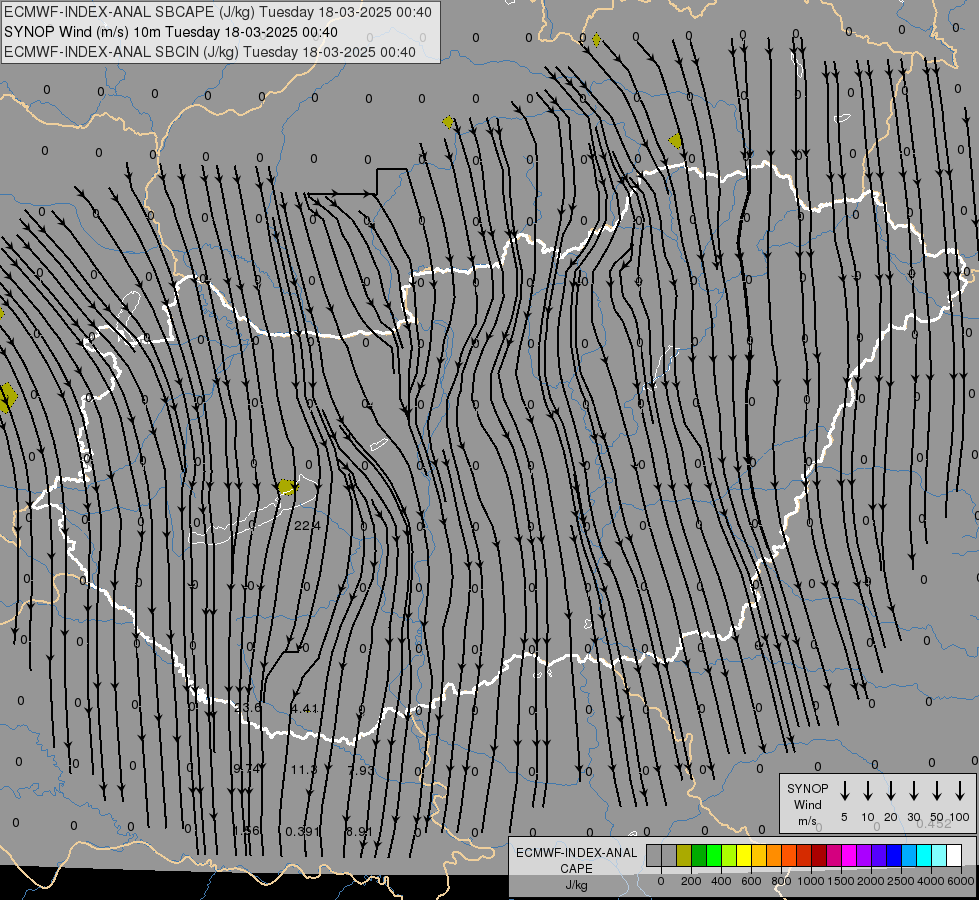Click the 1.56 value on the map
Viewport: 979px width, 900px height.
246,831
